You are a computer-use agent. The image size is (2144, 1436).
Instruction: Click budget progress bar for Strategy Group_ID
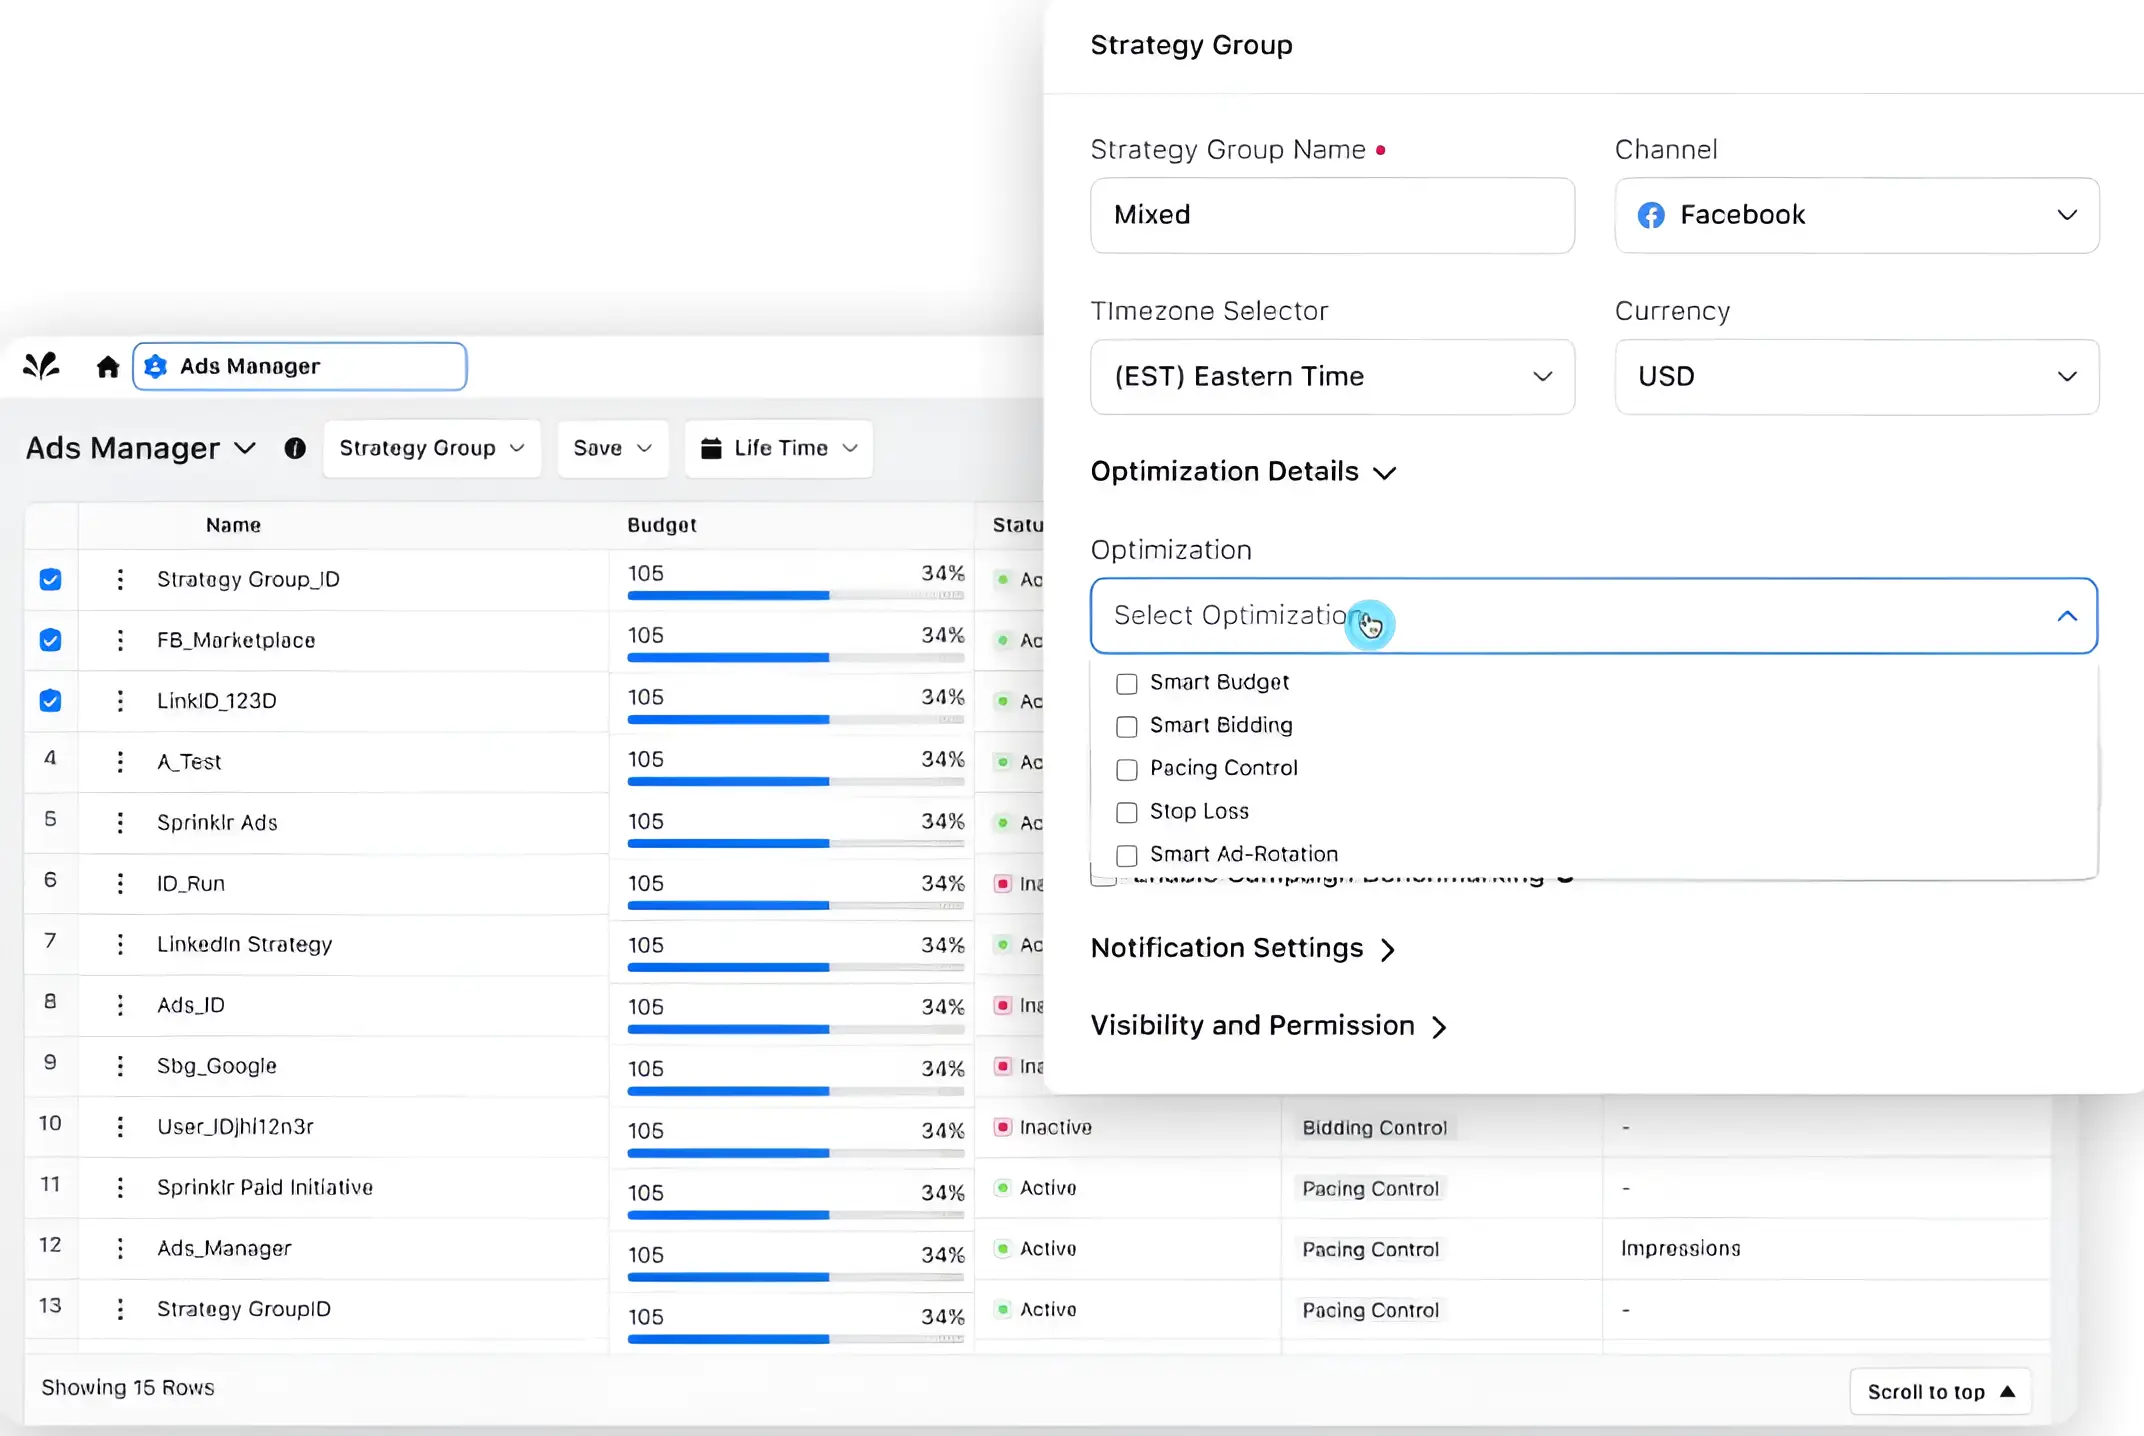coord(796,595)
